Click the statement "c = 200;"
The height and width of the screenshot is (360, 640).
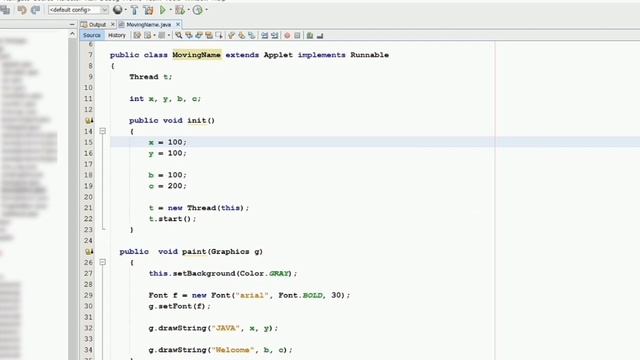167,186
